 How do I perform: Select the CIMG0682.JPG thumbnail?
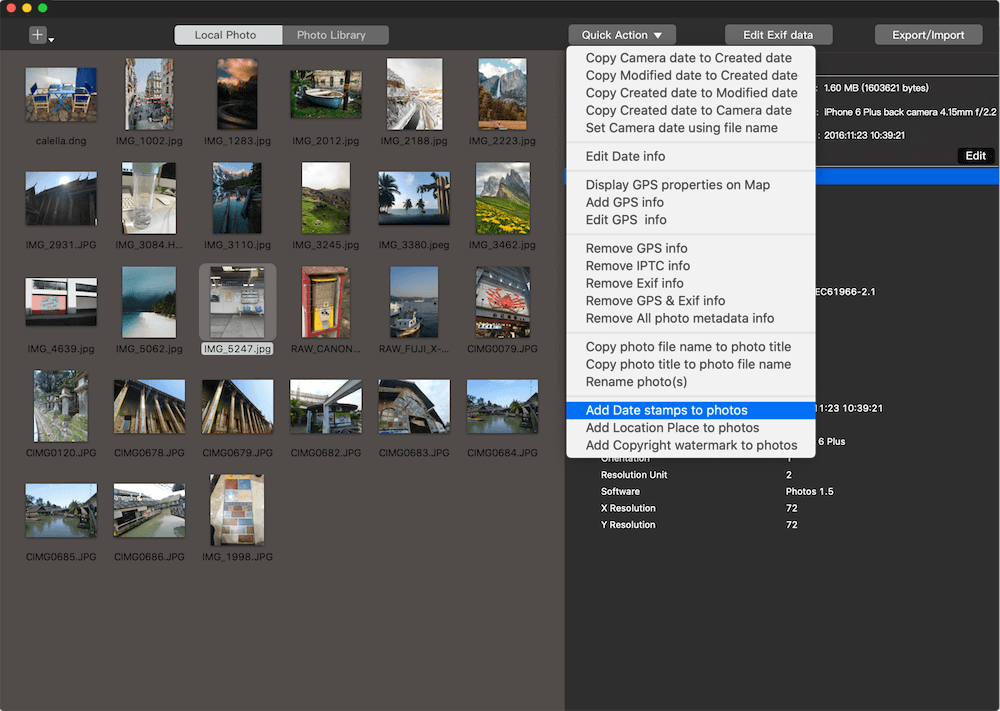pyautogui.click(x=326, y=406)
